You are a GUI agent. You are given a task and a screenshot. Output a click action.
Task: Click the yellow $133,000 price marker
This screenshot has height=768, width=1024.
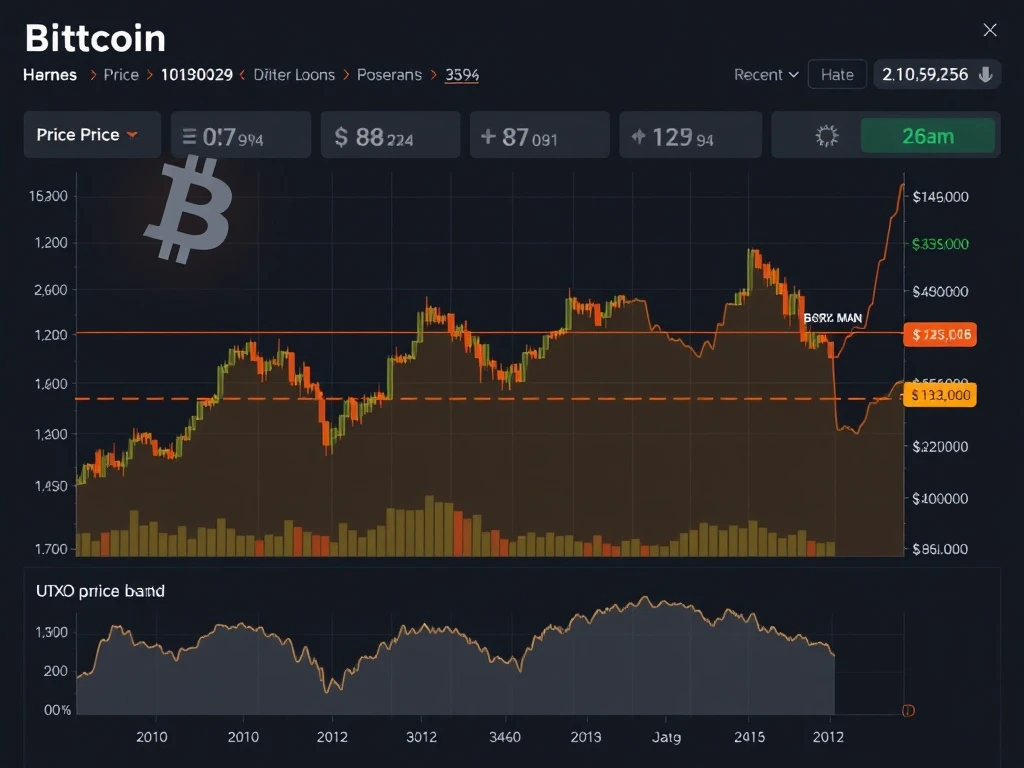coord(939,395)
